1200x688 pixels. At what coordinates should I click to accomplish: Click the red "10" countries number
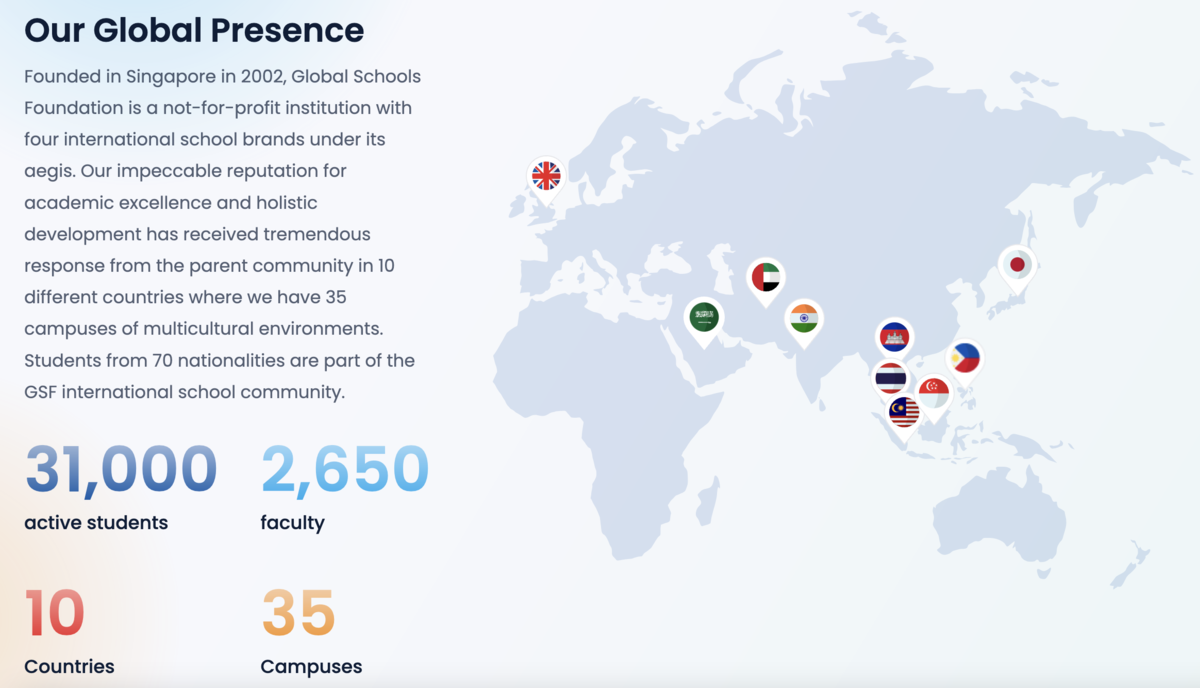coord(55,613)
